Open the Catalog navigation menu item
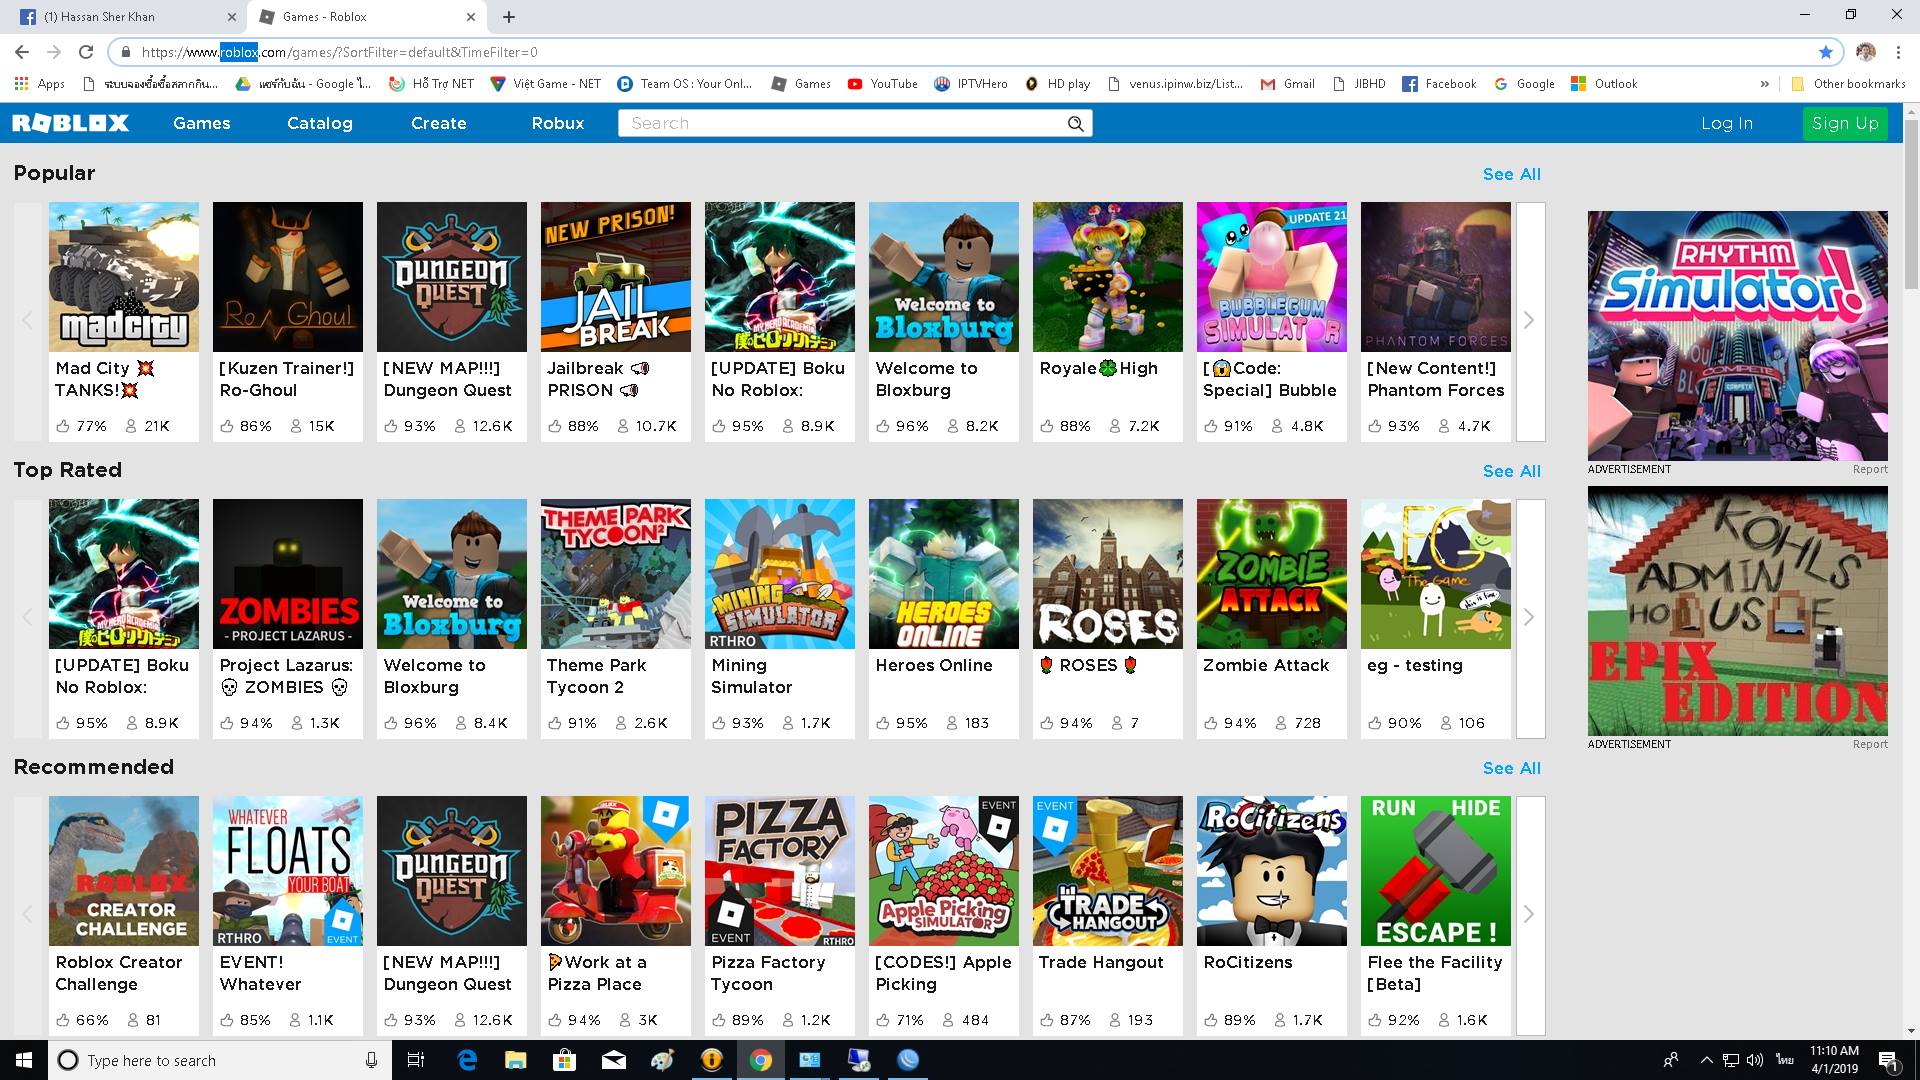This screenshot has width=1920, height=1080. pos(320,123)
